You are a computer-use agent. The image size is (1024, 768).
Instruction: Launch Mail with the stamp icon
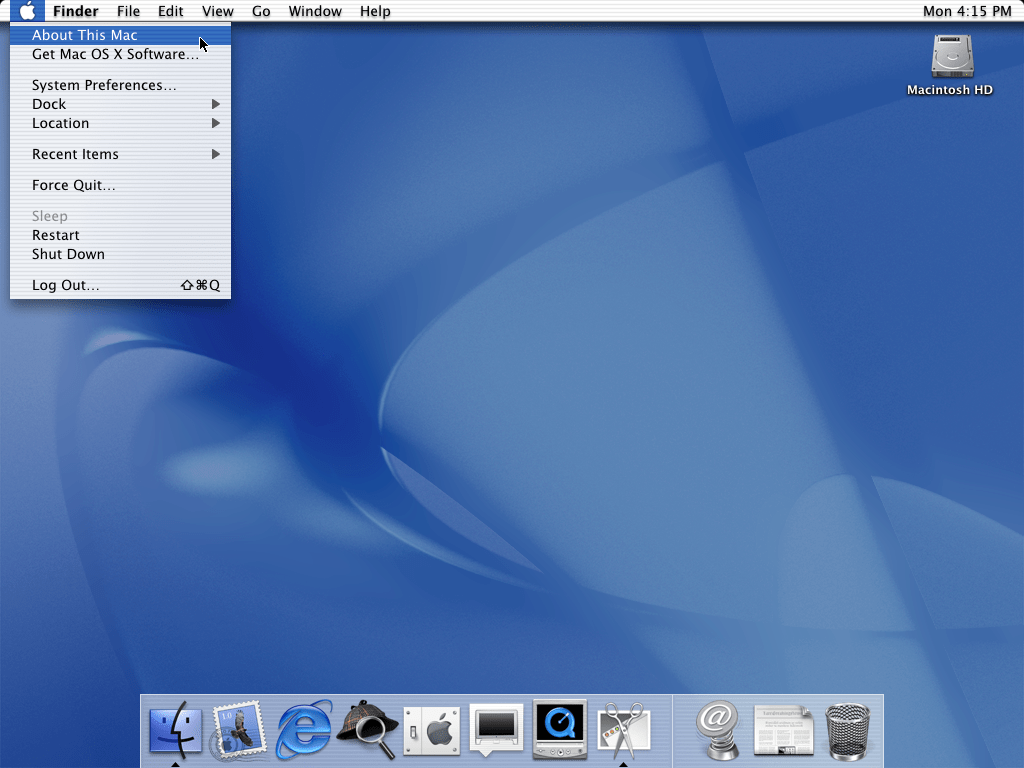(x=239, y=731)
